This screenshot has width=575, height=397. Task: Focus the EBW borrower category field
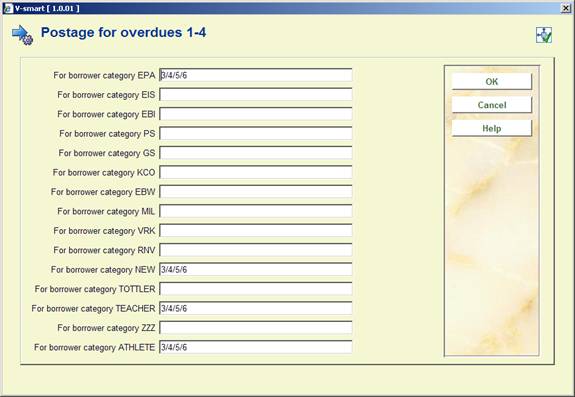256,192
